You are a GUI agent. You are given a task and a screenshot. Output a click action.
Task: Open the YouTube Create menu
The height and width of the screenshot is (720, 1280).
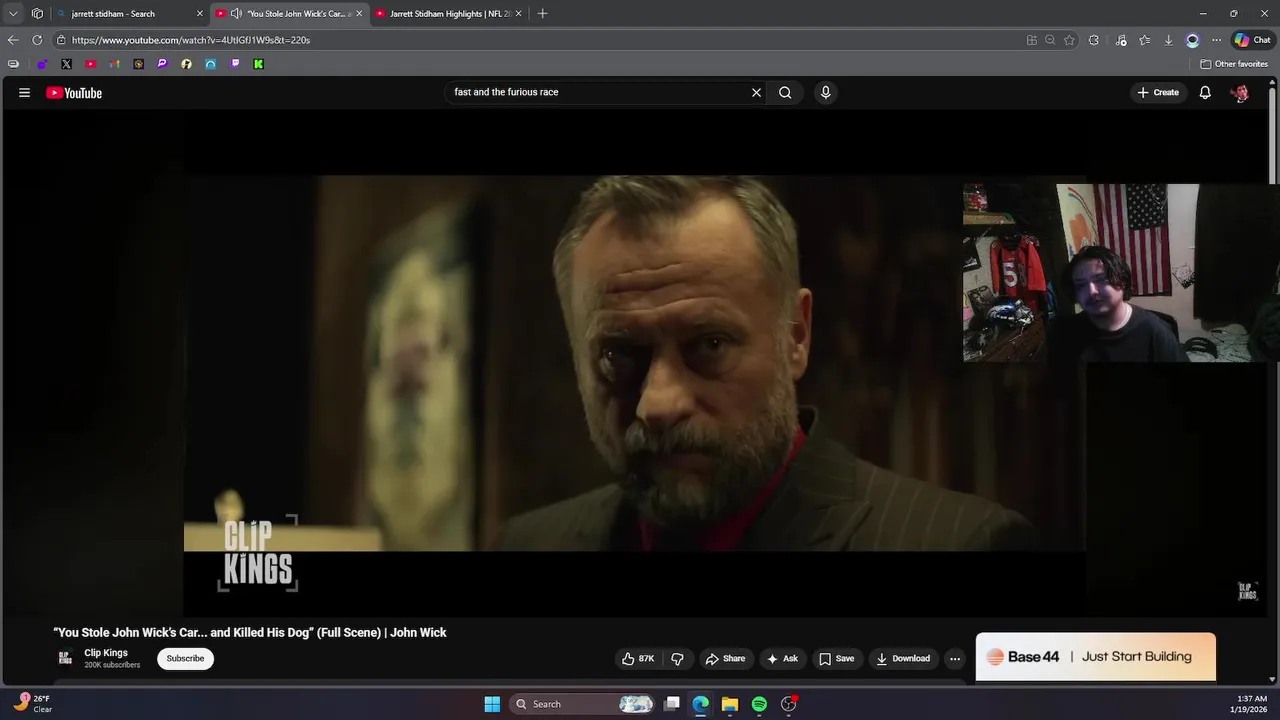[1158, 92]
